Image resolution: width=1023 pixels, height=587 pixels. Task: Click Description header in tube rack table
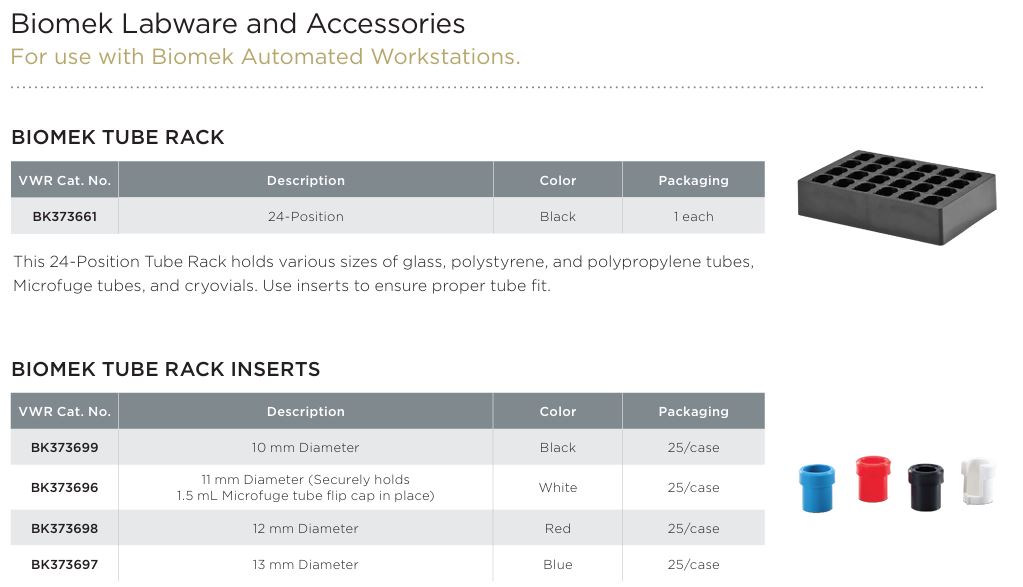[x=305, y=180]
